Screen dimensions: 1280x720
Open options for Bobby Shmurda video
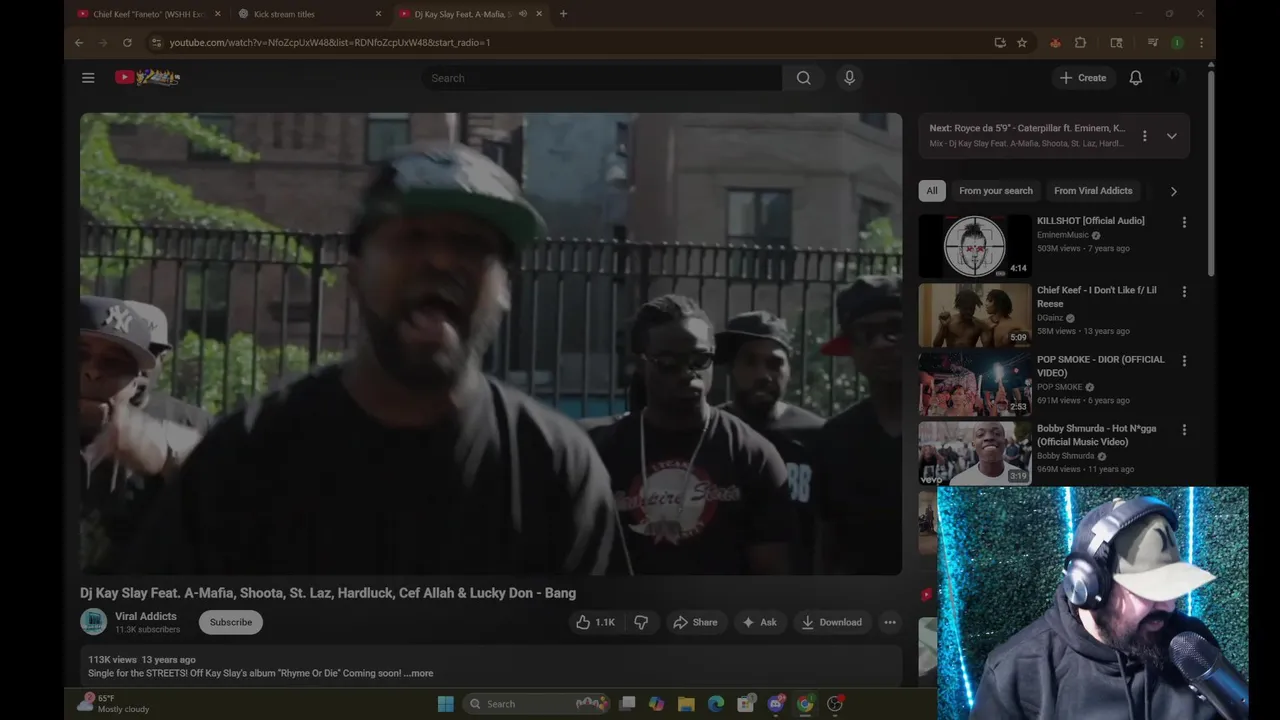1184,430
